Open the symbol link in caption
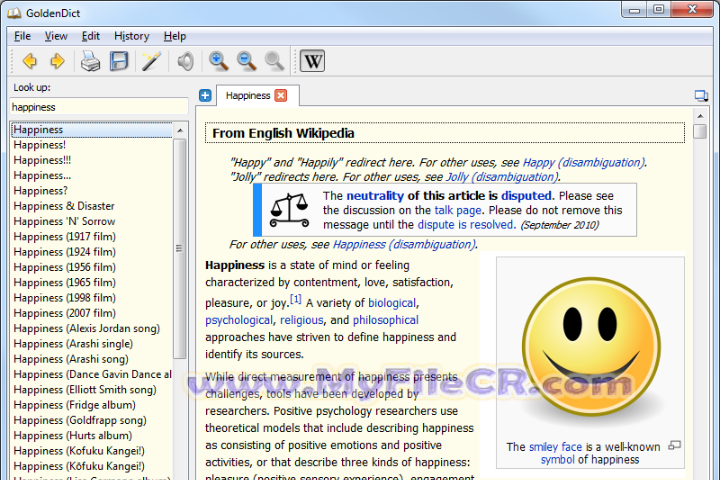720x480 pixels. 557,460
